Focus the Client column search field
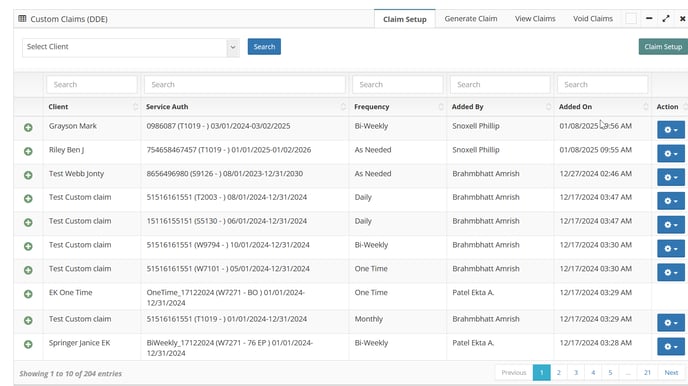 pos(92,85)
